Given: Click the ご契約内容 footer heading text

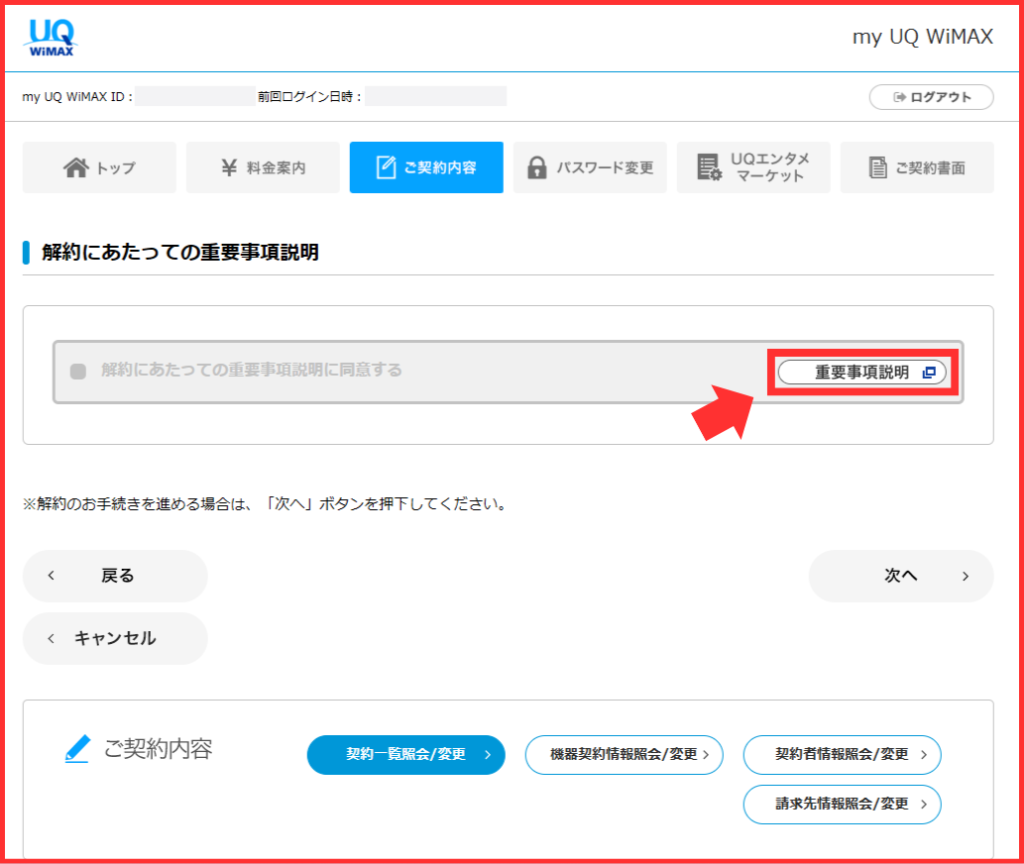Looking at the screenshot, I should coord(158,748).
